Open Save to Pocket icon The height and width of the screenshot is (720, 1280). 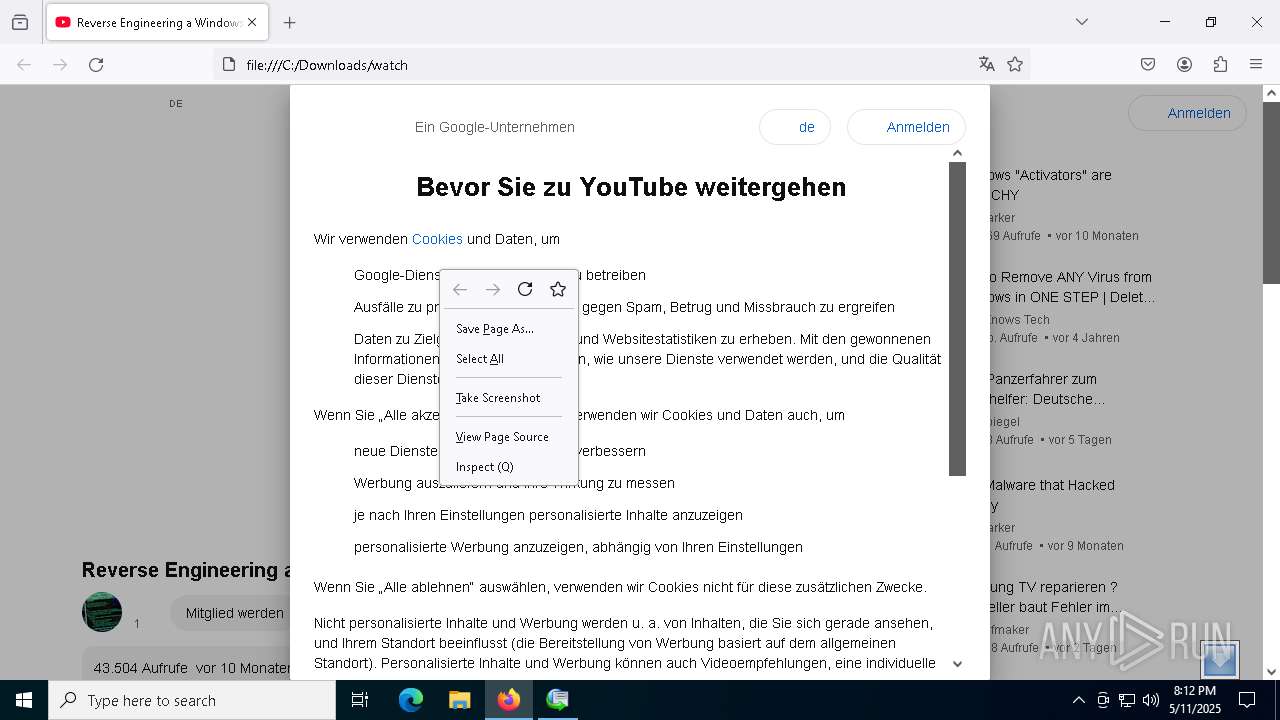(1148, 65)
